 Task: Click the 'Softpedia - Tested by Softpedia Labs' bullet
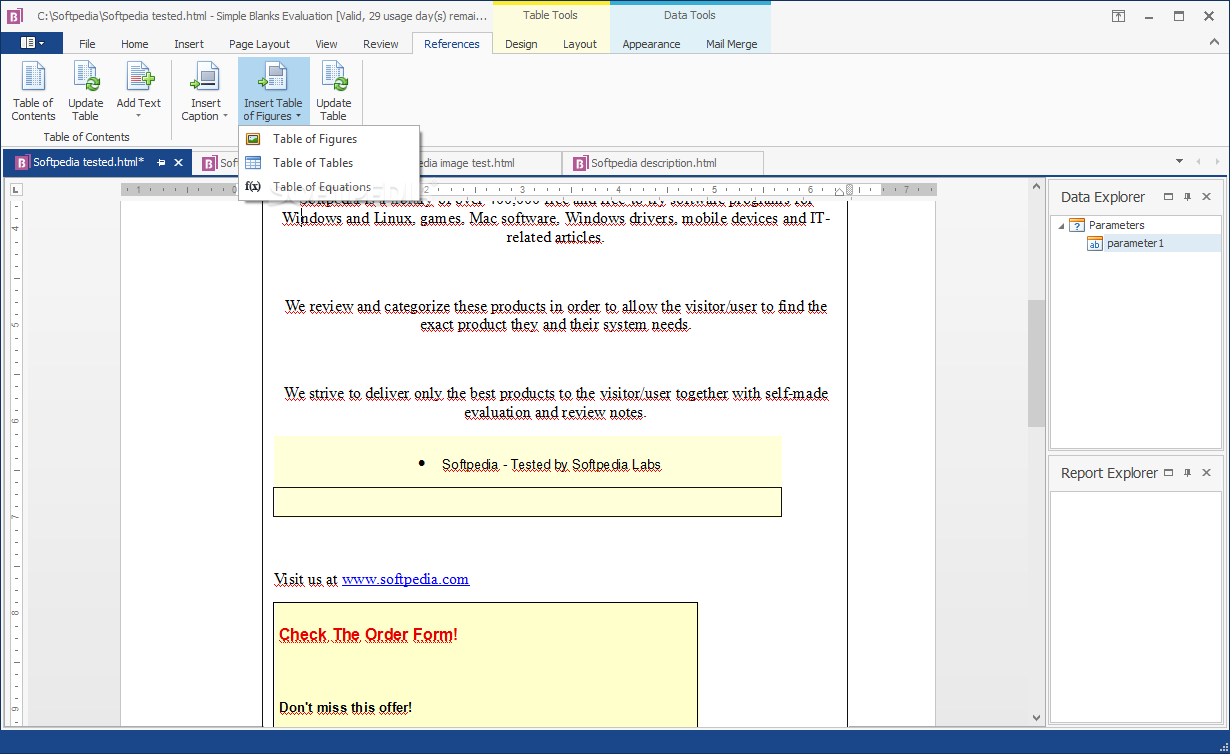[x=551, y=465]
